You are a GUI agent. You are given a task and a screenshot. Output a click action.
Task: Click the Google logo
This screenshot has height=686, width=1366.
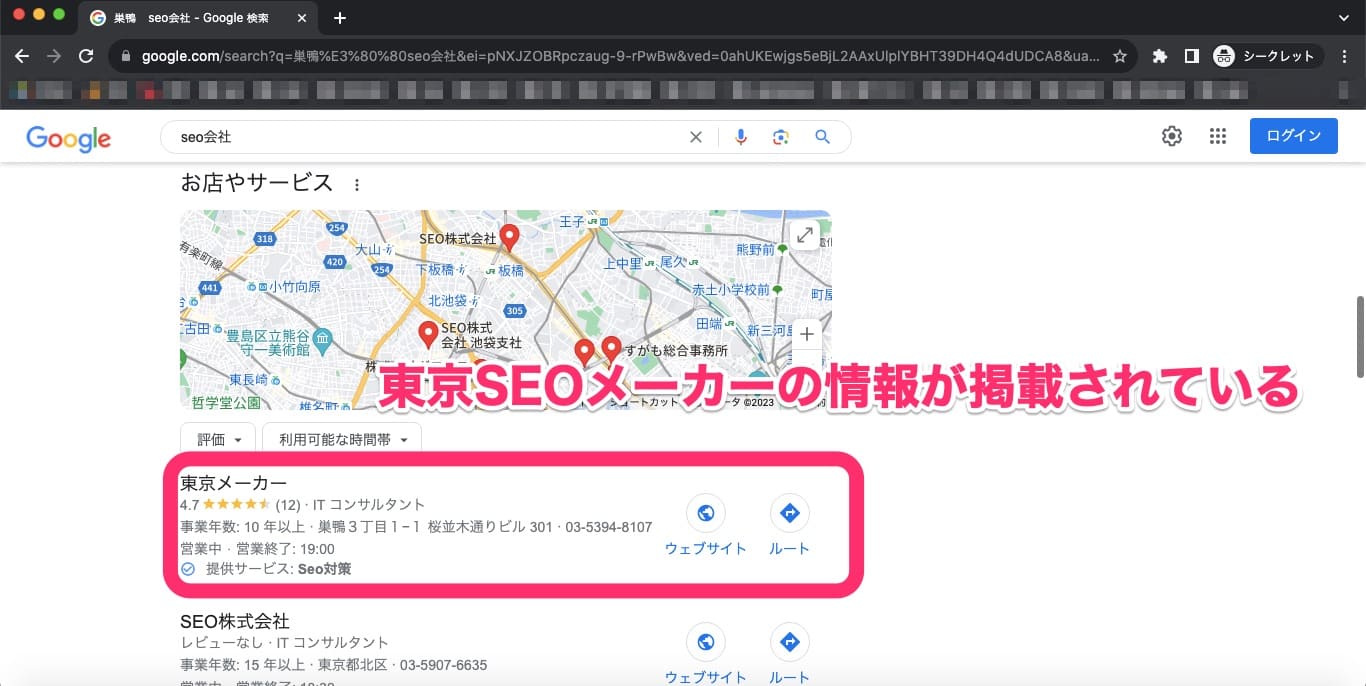[x=68, y=138]
